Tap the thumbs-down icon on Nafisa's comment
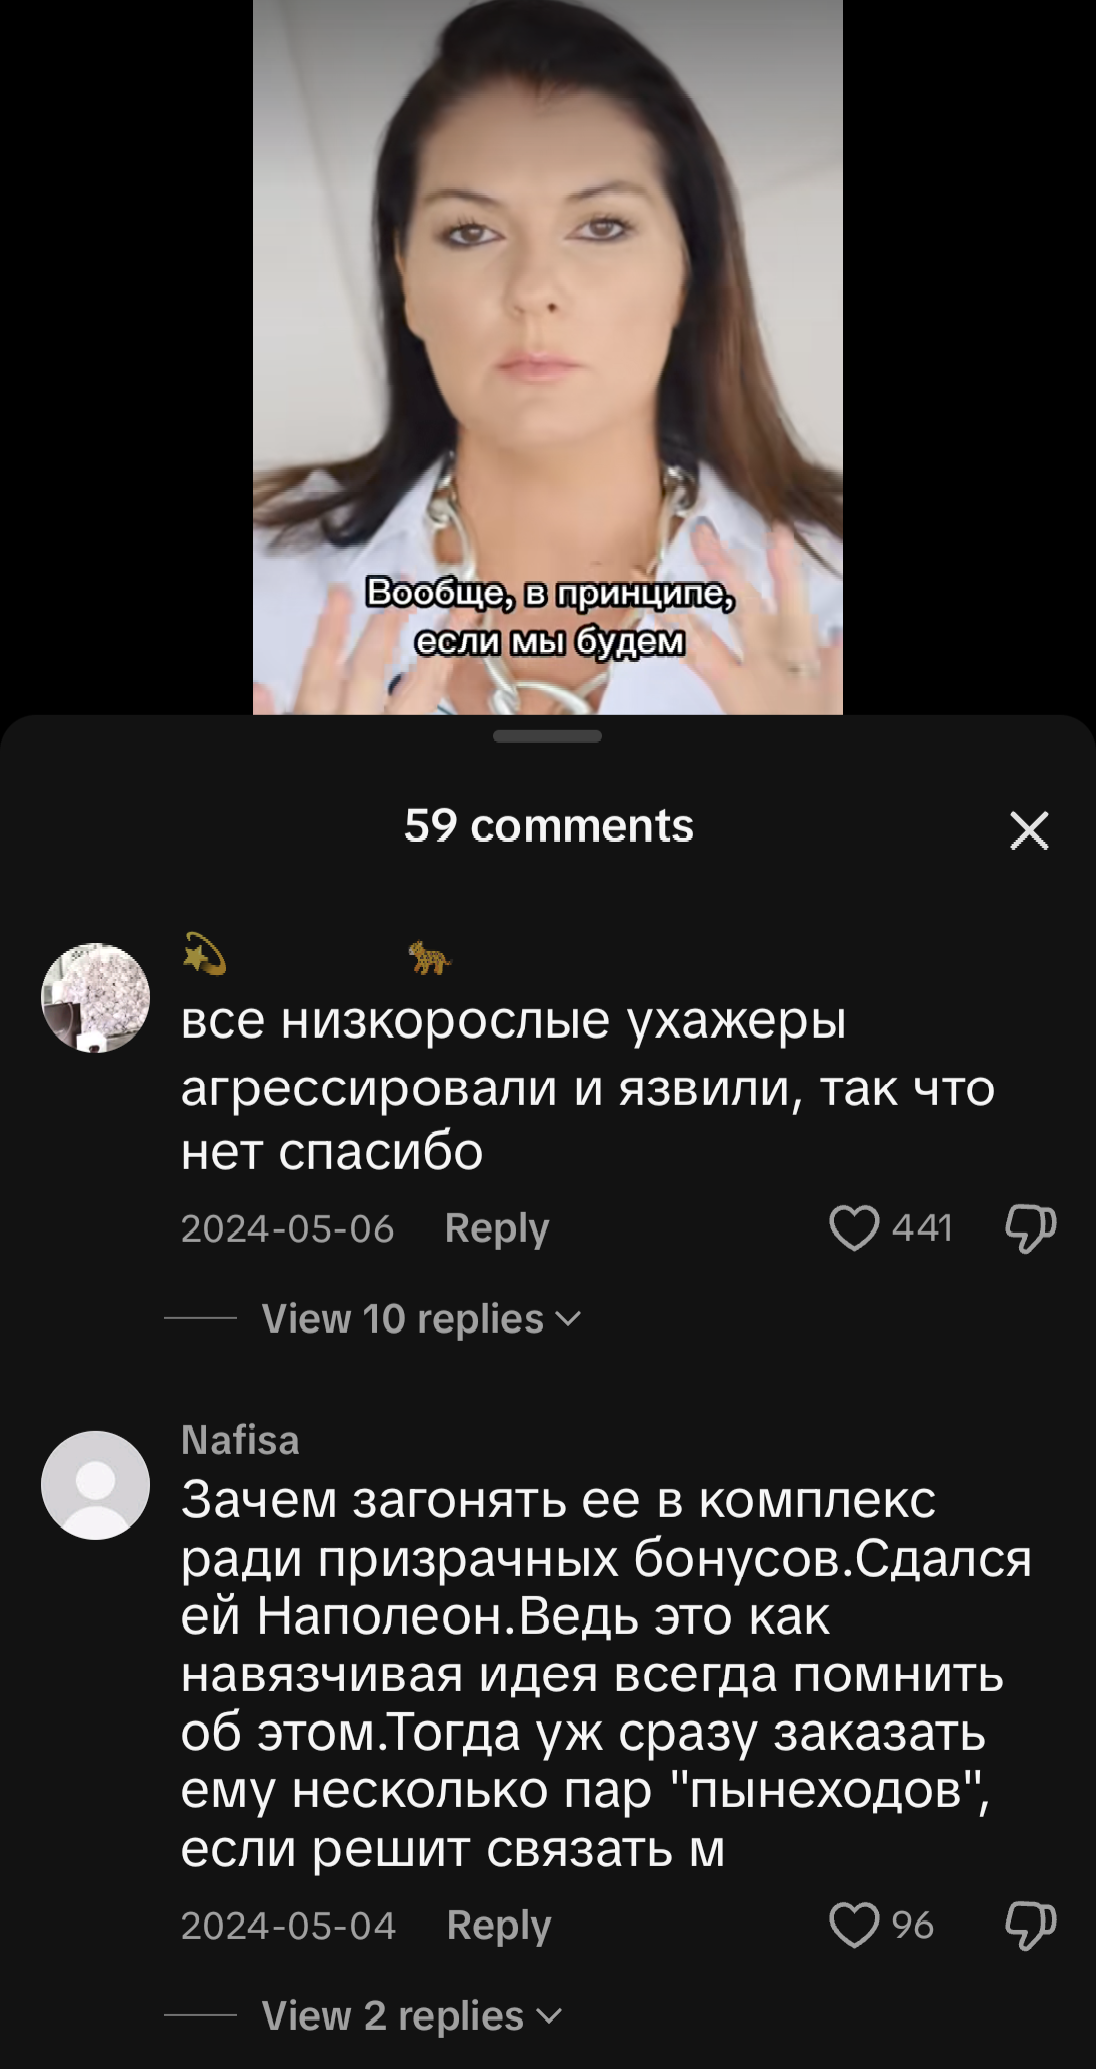Image resolution: width=1096 pixels, height=2069 pixels. 1030,1925
